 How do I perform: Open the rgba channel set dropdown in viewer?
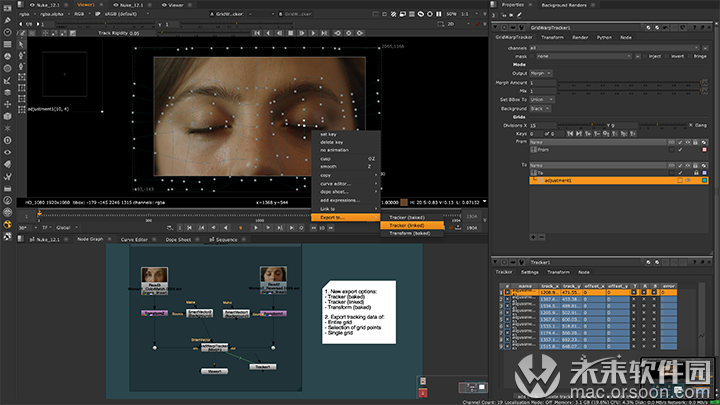pos(27,14)
